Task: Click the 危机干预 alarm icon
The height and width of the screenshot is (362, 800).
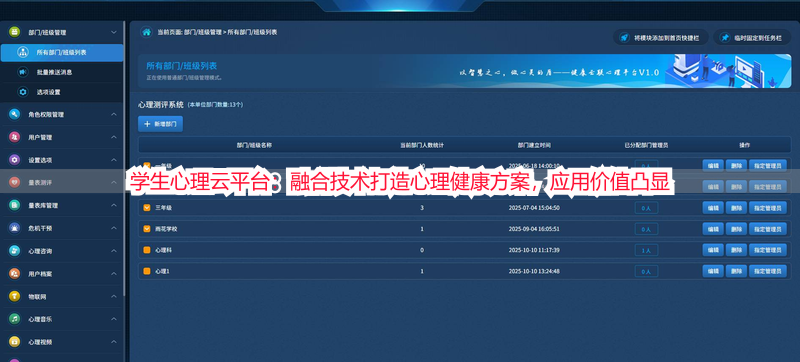Action: coord(14,228)
